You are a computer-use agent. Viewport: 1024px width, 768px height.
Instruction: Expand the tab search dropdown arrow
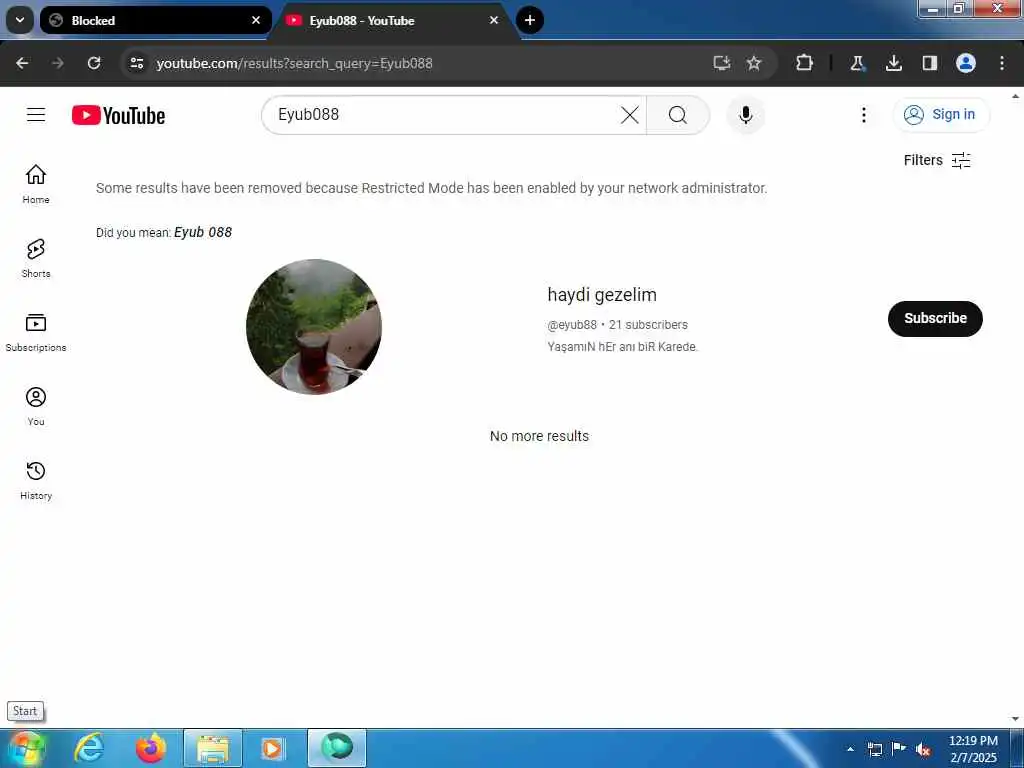(x=20, y=20)
